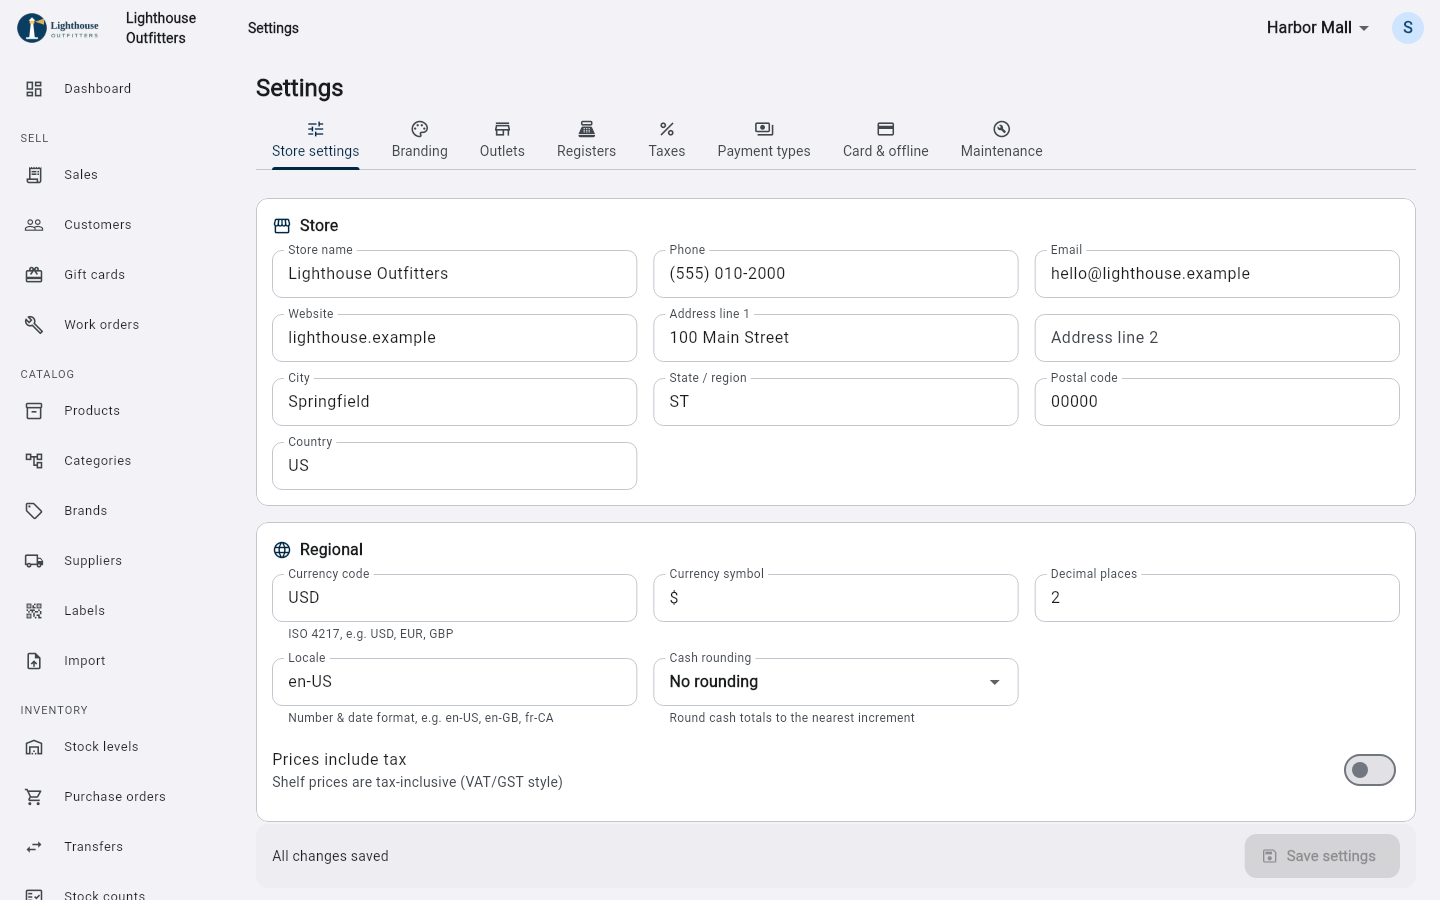
Task: Click the user avatar S
Action: (x=1408, y=28)
